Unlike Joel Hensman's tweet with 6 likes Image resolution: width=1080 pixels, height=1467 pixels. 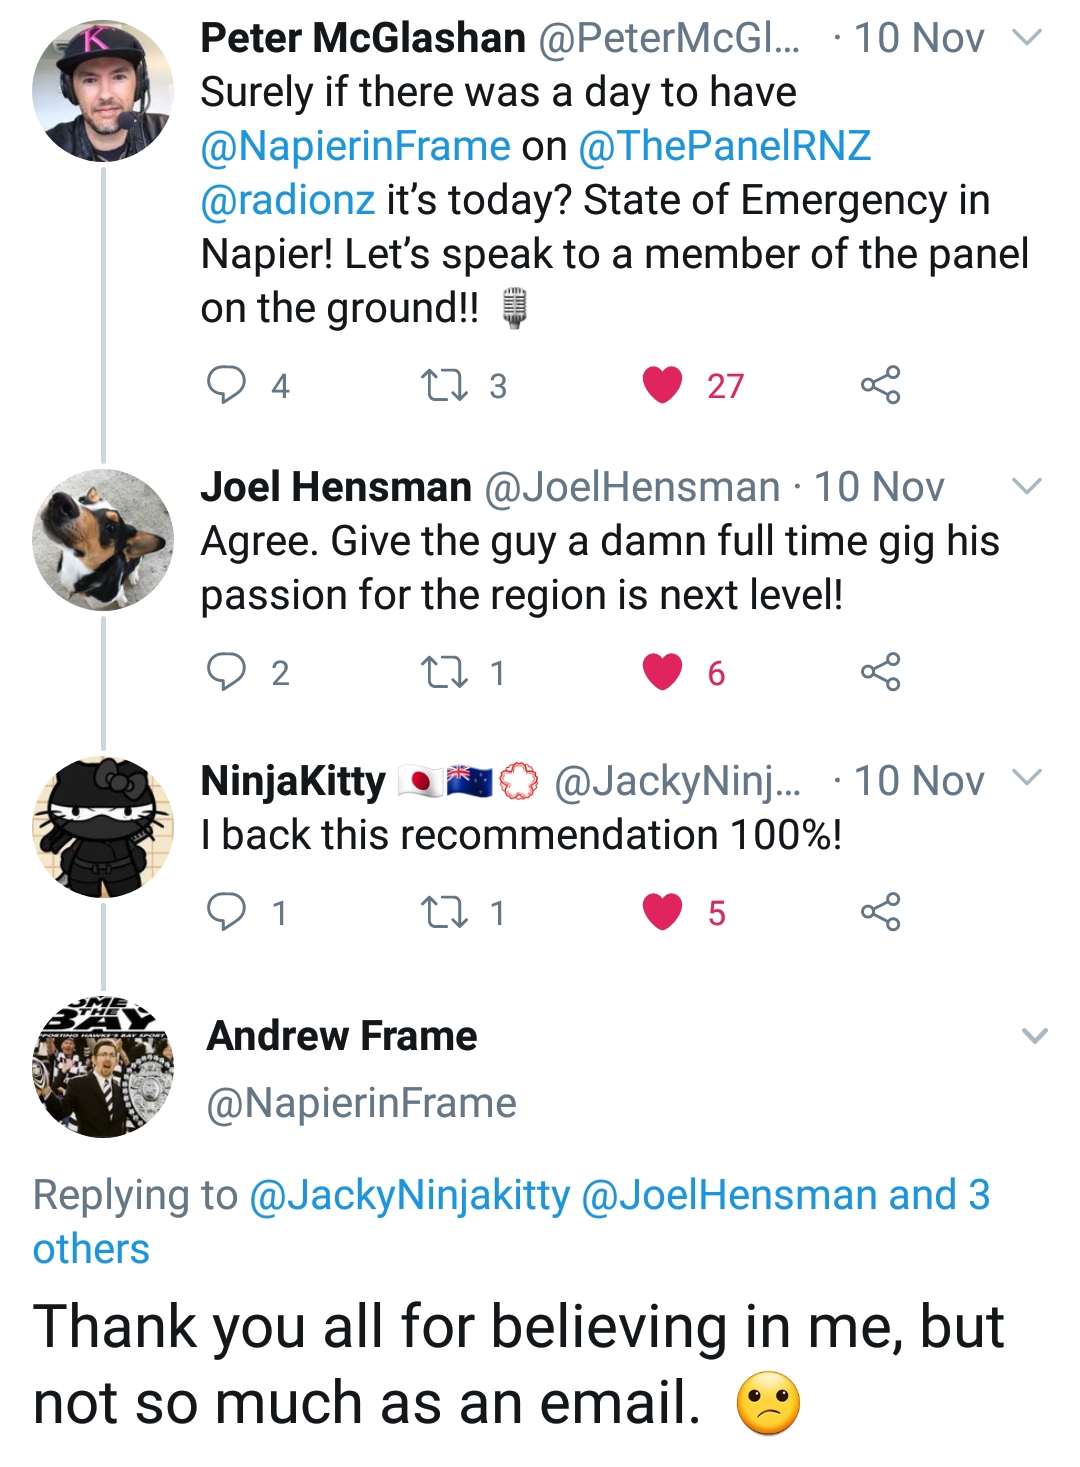tap(662, 672)
